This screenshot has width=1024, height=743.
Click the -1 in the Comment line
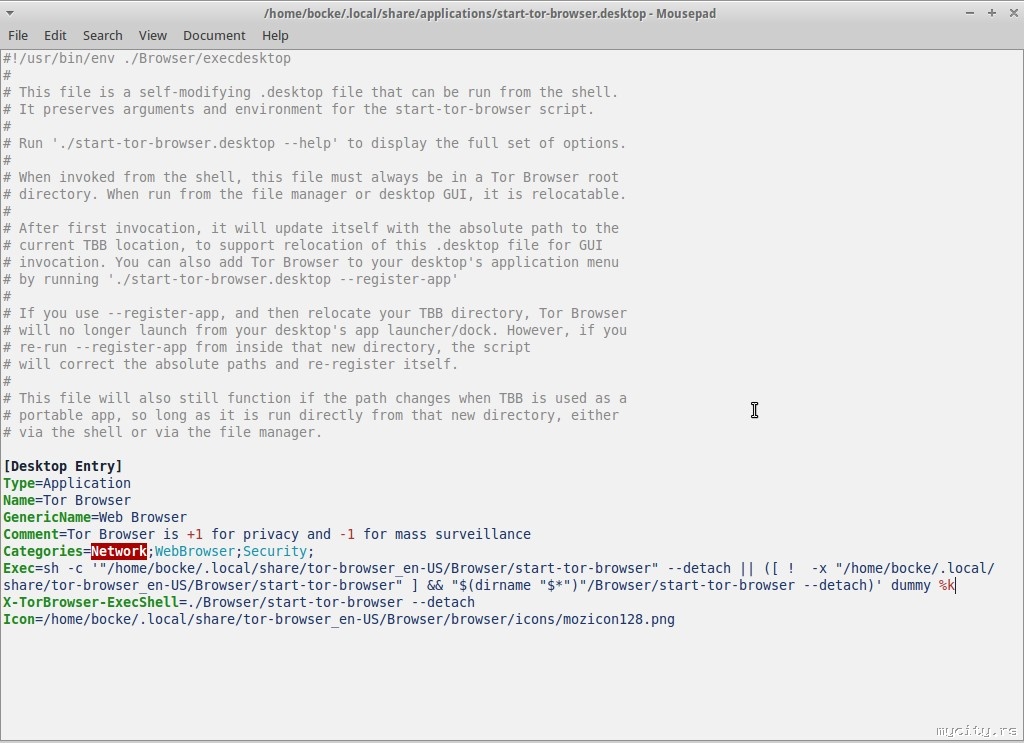pos(347,534)
